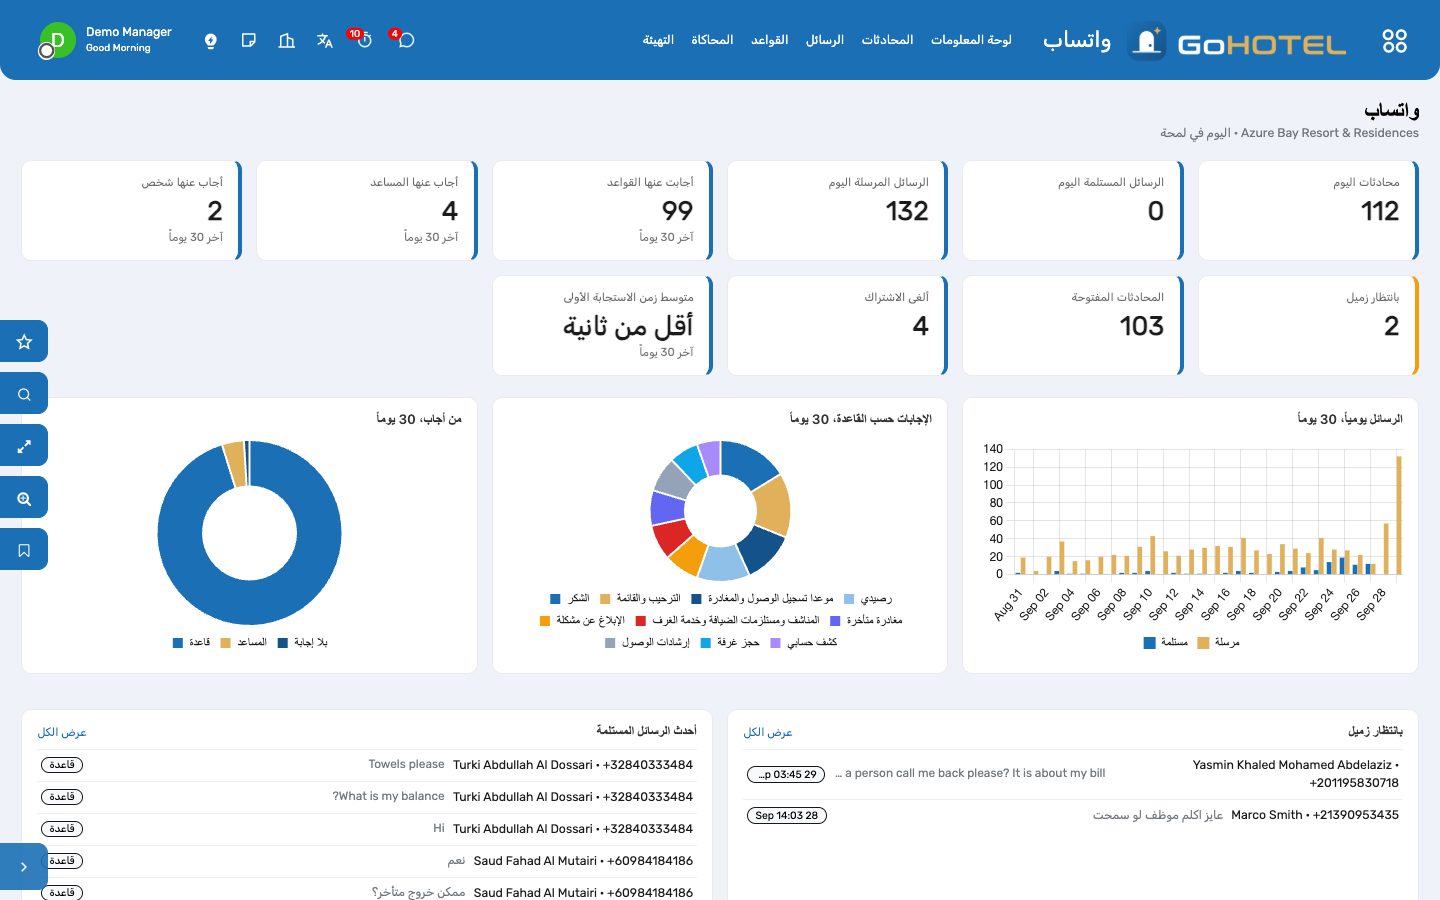Open the Marco Smith waiting conversation row
This screenshot has width=1440, height=900.
click(1072, 815)
